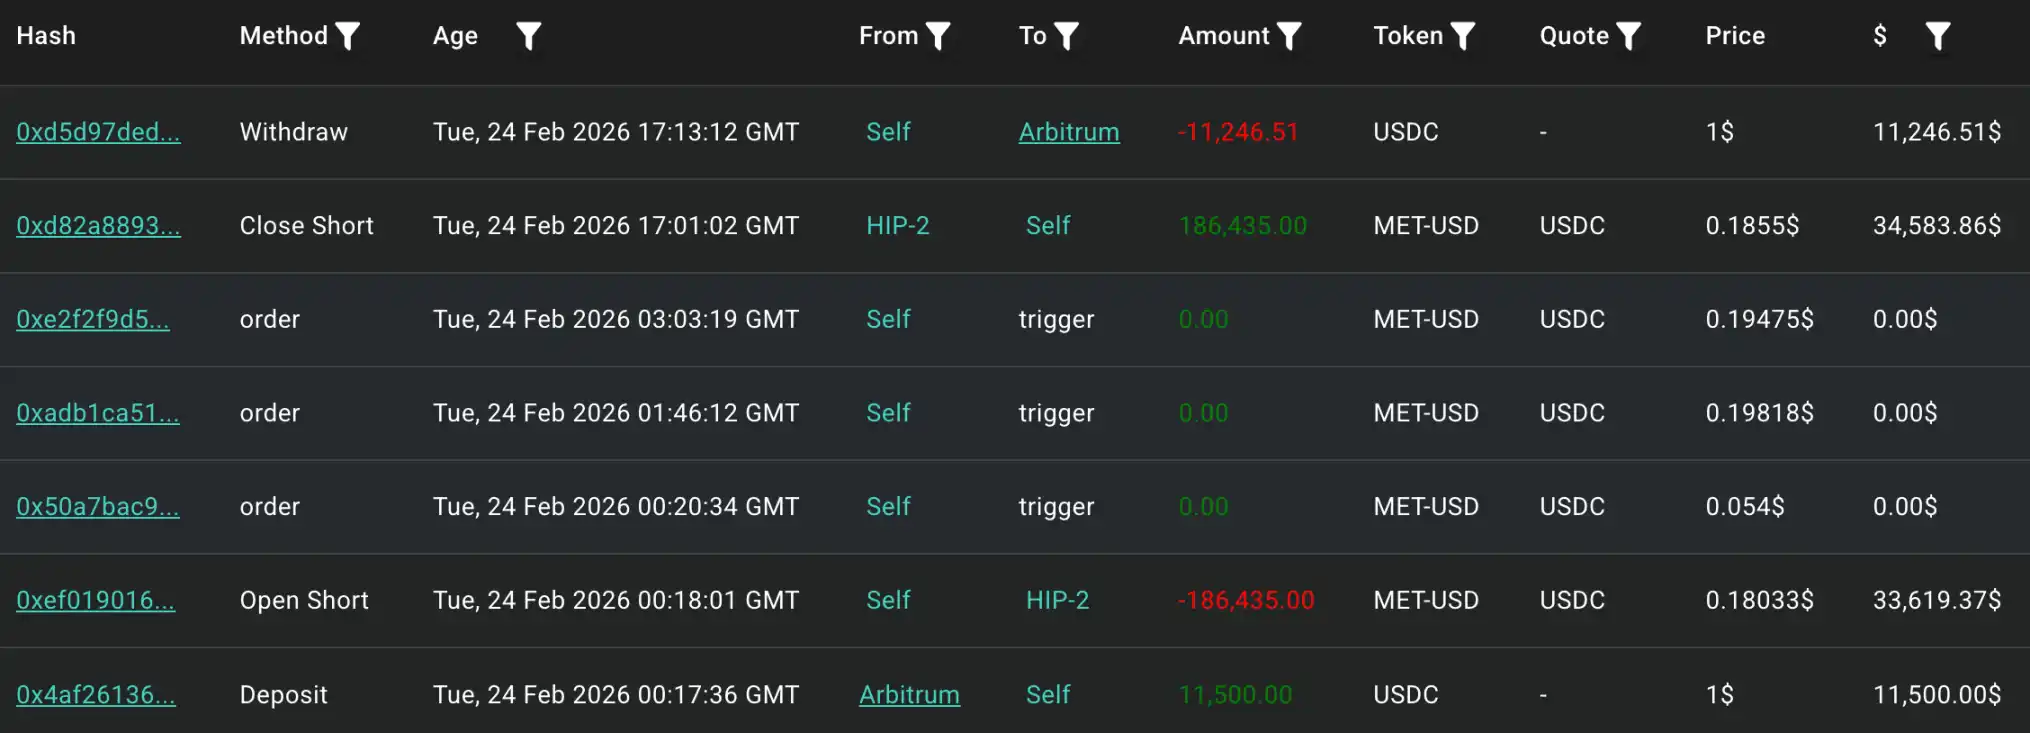
Task: Open transaction hash 0xe2f2f9d5
Action: [93, 319]
